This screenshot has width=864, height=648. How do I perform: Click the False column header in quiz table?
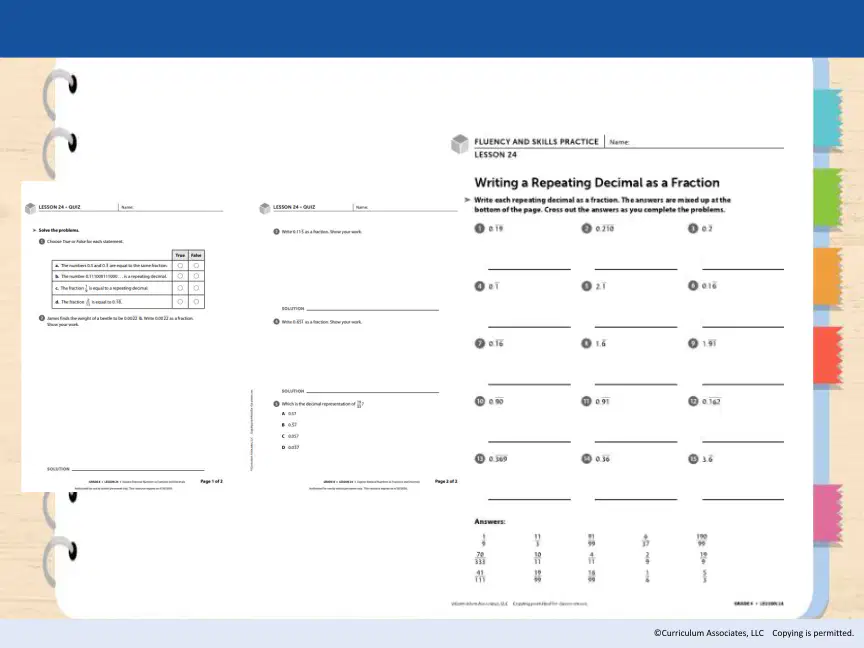196,255
